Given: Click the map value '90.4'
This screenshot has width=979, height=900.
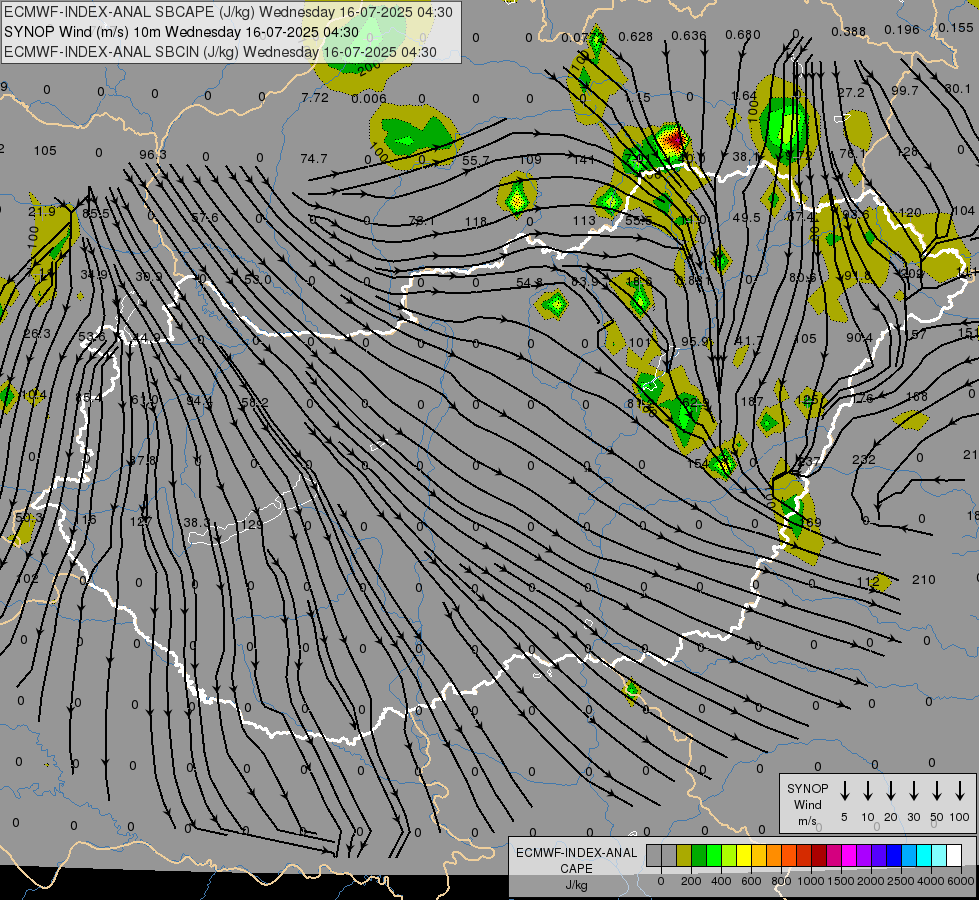Looking at the screenshot, I should [859, 337].
